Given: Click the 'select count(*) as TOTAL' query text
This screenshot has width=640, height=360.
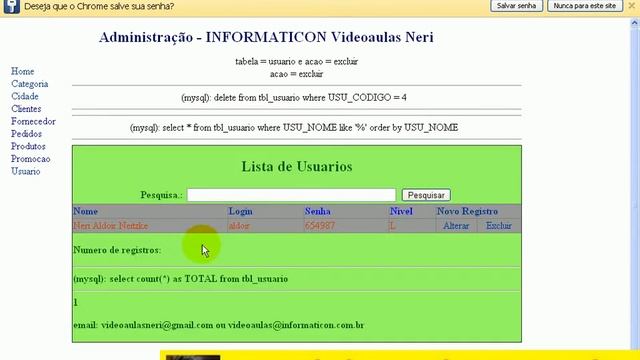Looking at the screenshot, I should coord(181,279).
